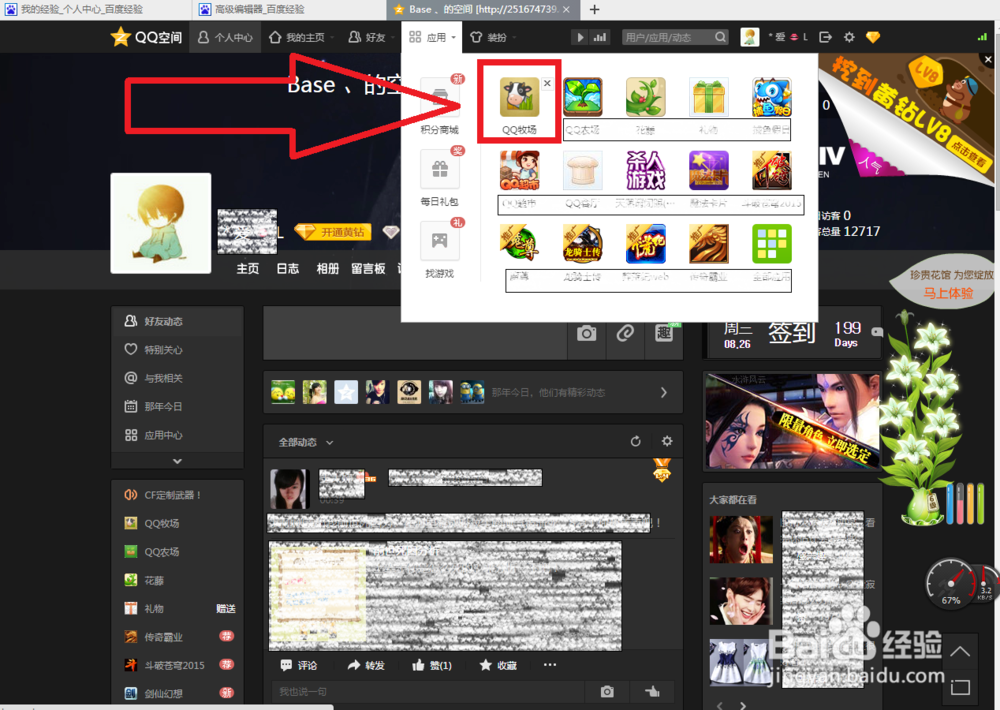Open the settings gear in top bar

849,37
